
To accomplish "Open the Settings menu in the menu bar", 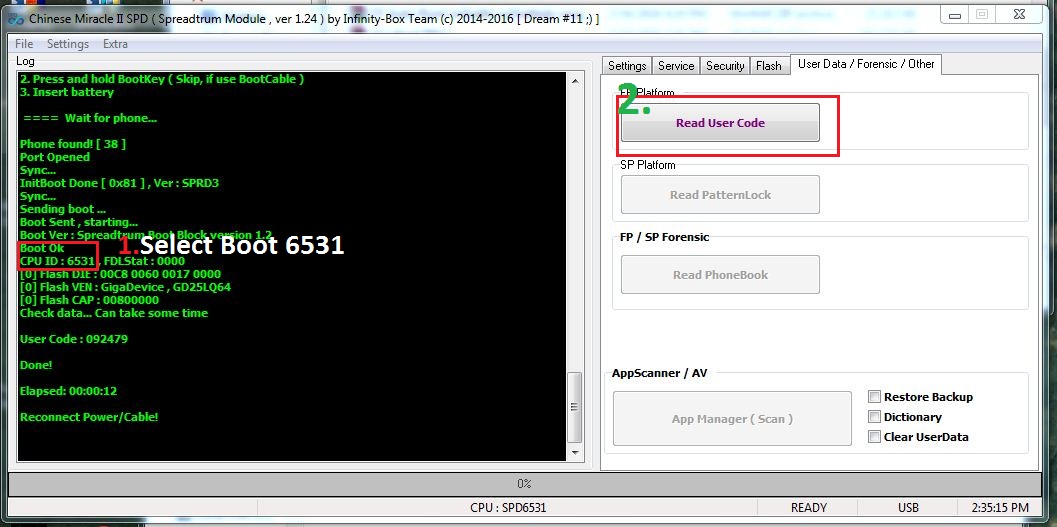I will point(67,44).
